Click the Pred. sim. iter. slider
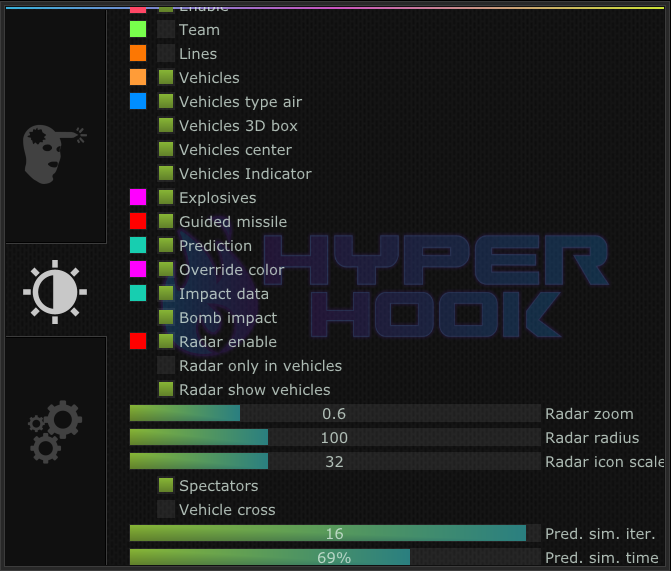Viewport: 671px width, 571px height. (x=334, y=534)
